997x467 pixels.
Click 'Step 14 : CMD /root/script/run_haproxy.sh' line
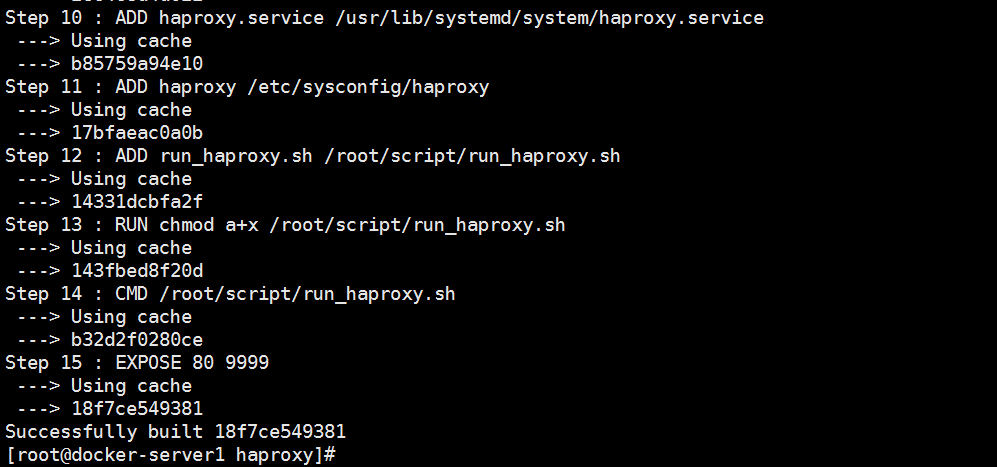point(230,294)
